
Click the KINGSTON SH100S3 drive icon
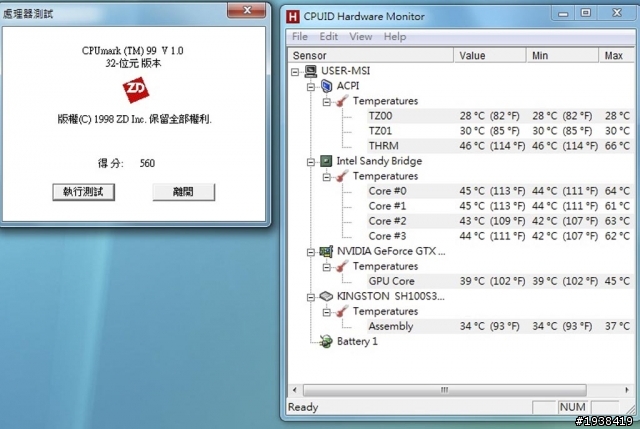(x=326, y=296)
